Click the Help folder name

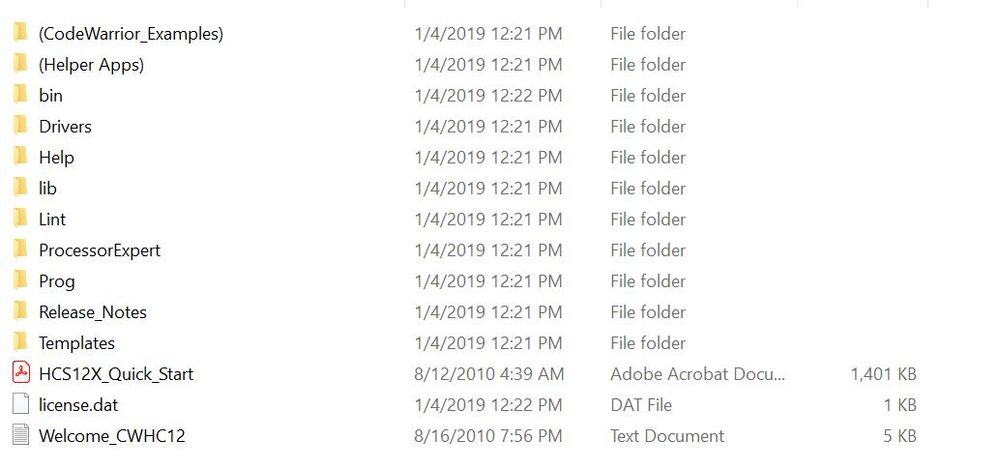pos(56,158)
